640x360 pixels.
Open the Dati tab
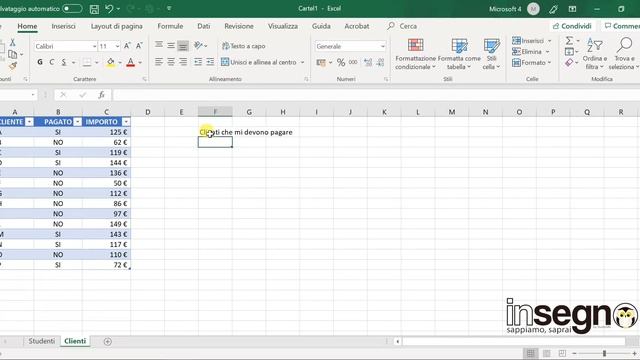coord(204,26)
